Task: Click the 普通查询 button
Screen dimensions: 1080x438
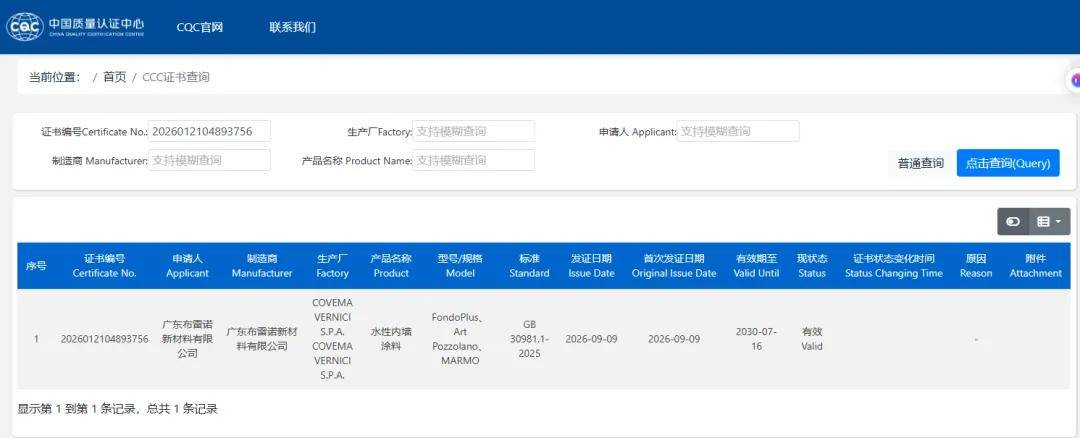Action: tap(920, 163)
